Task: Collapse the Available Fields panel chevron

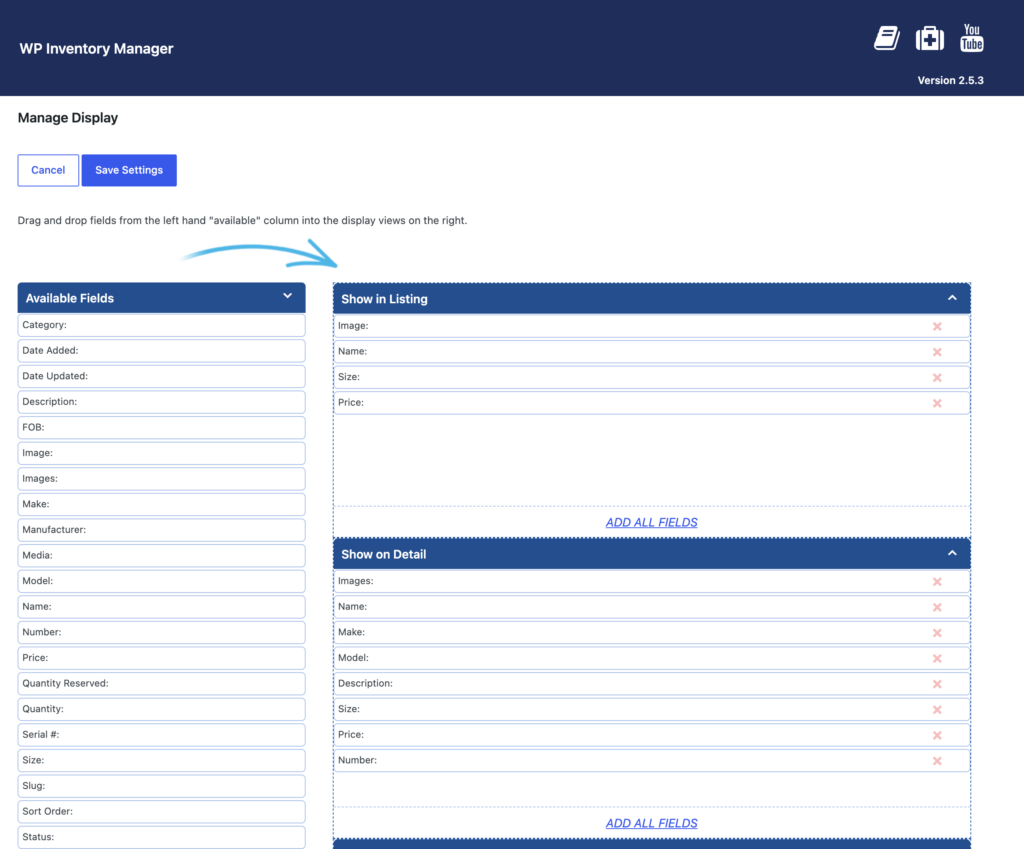Action: tap(287, 296)
